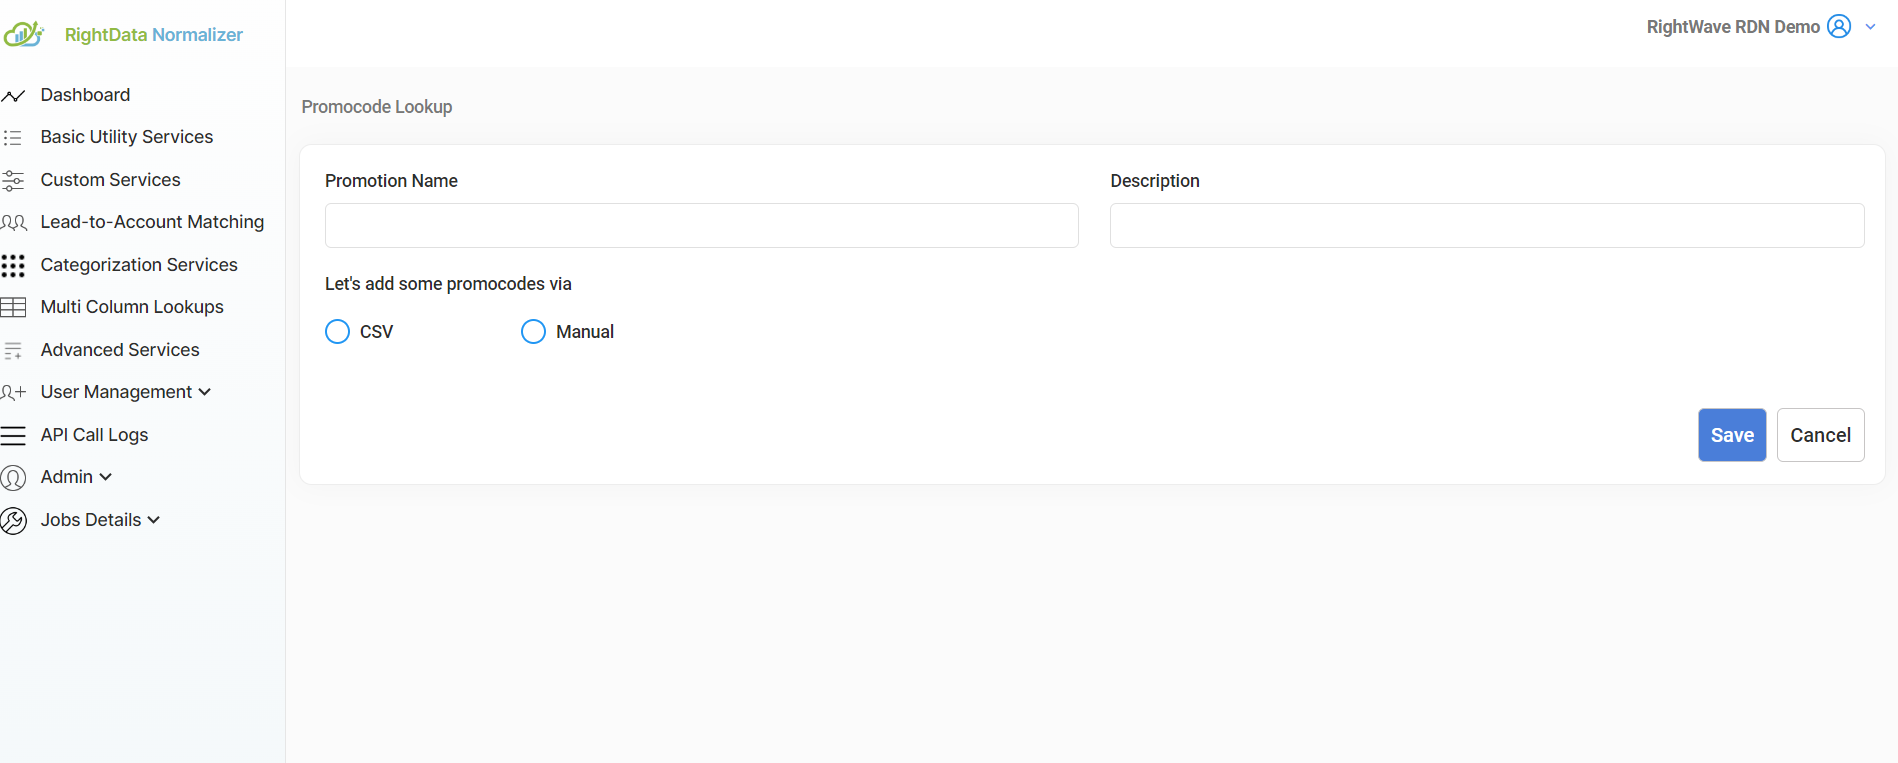Click the Multi Column Lookups table icon

[13, 308]
